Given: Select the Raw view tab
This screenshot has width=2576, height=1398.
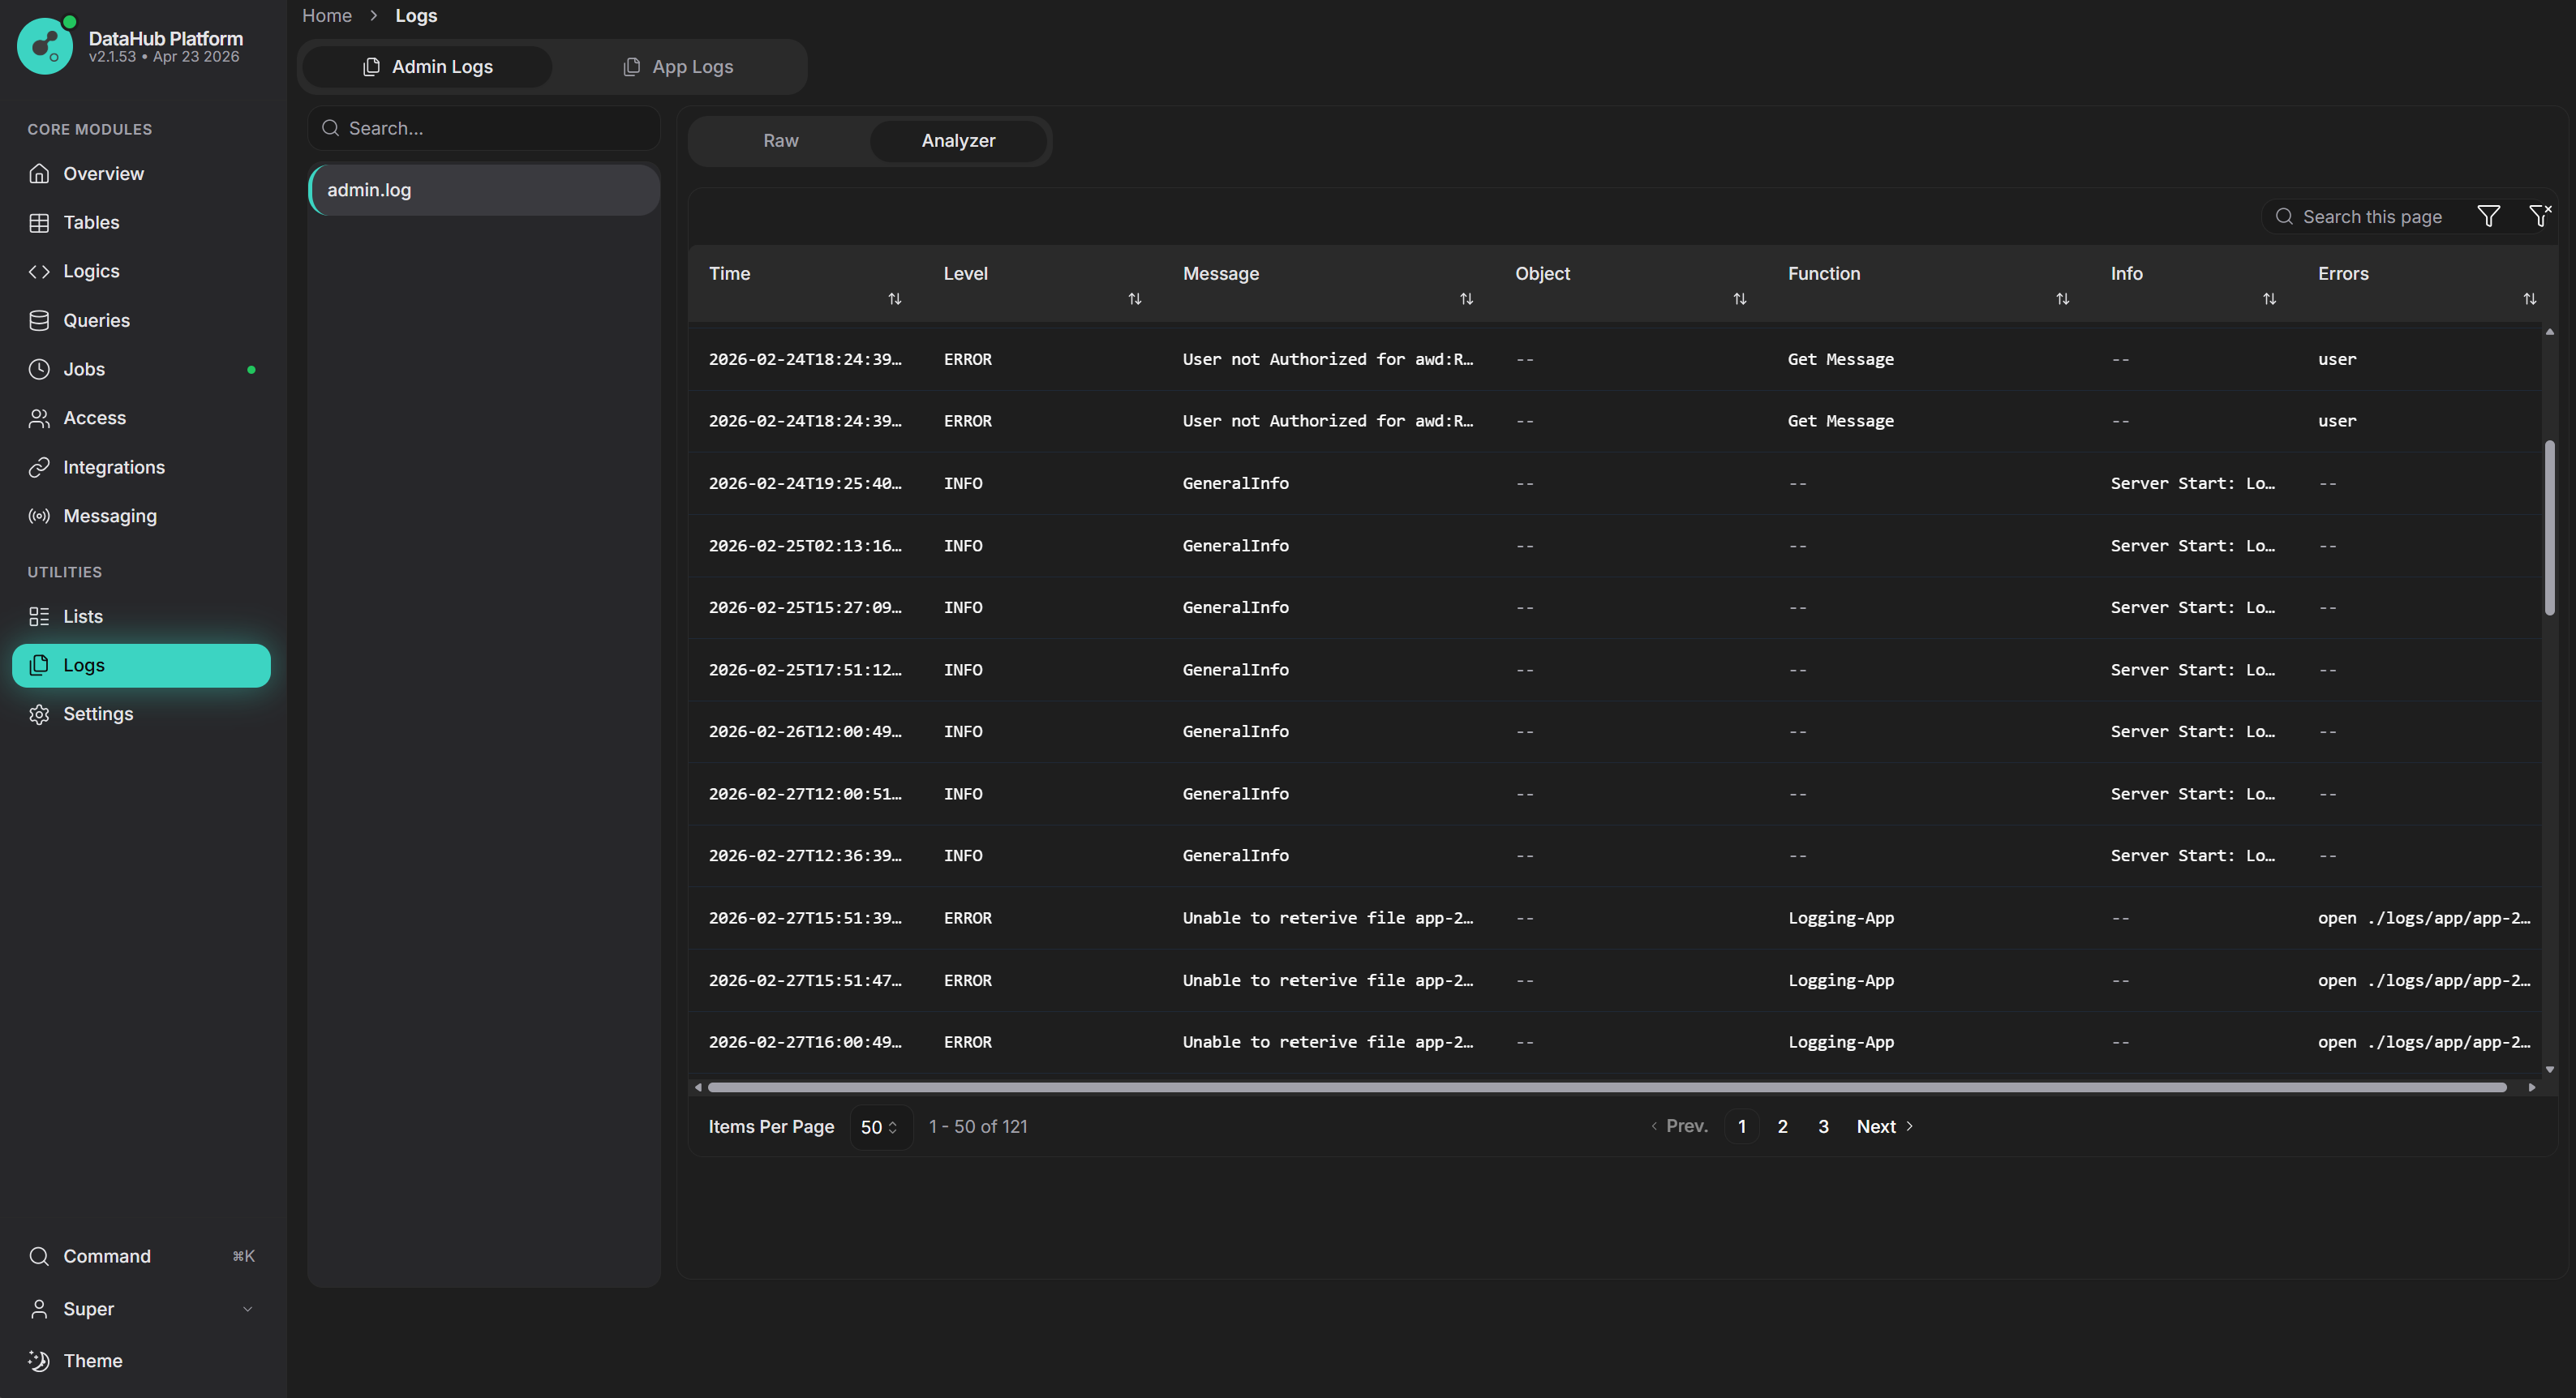Looking at the screenshot, I should [x=781, y=141].
